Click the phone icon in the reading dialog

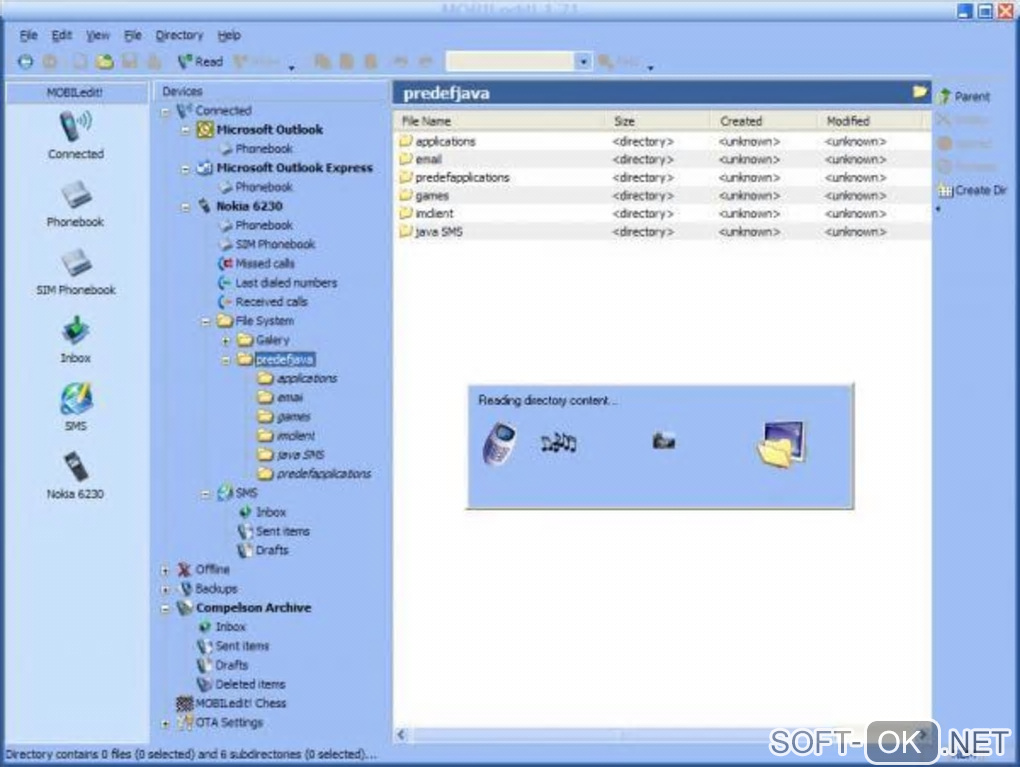point(500,444)
